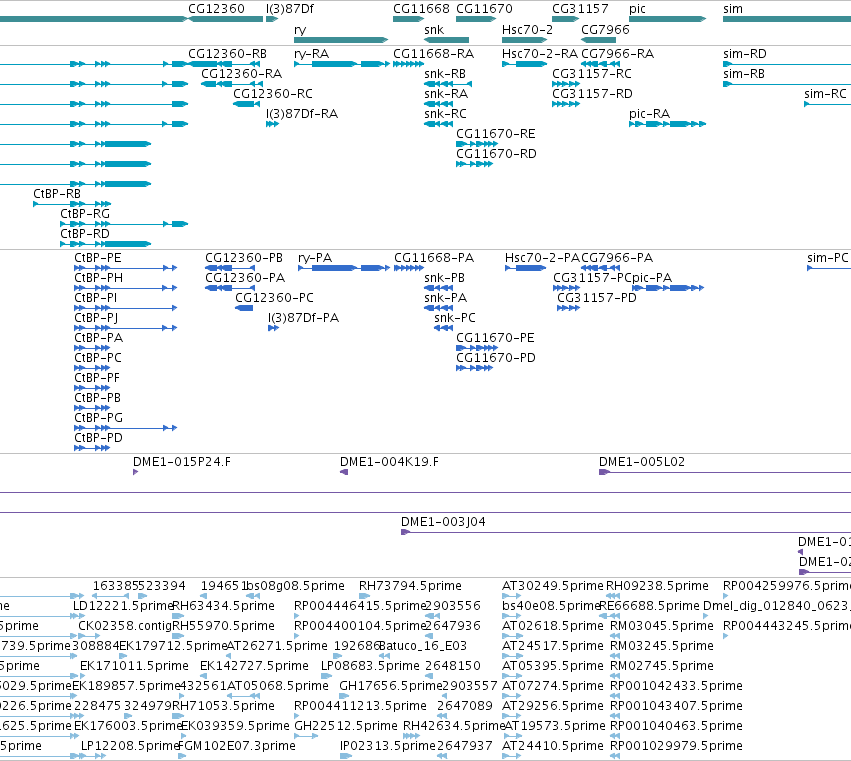This screenshot has width=851, height=761.
Task: Select the snk-RC transcript label
Action: [x=445, y=114]
